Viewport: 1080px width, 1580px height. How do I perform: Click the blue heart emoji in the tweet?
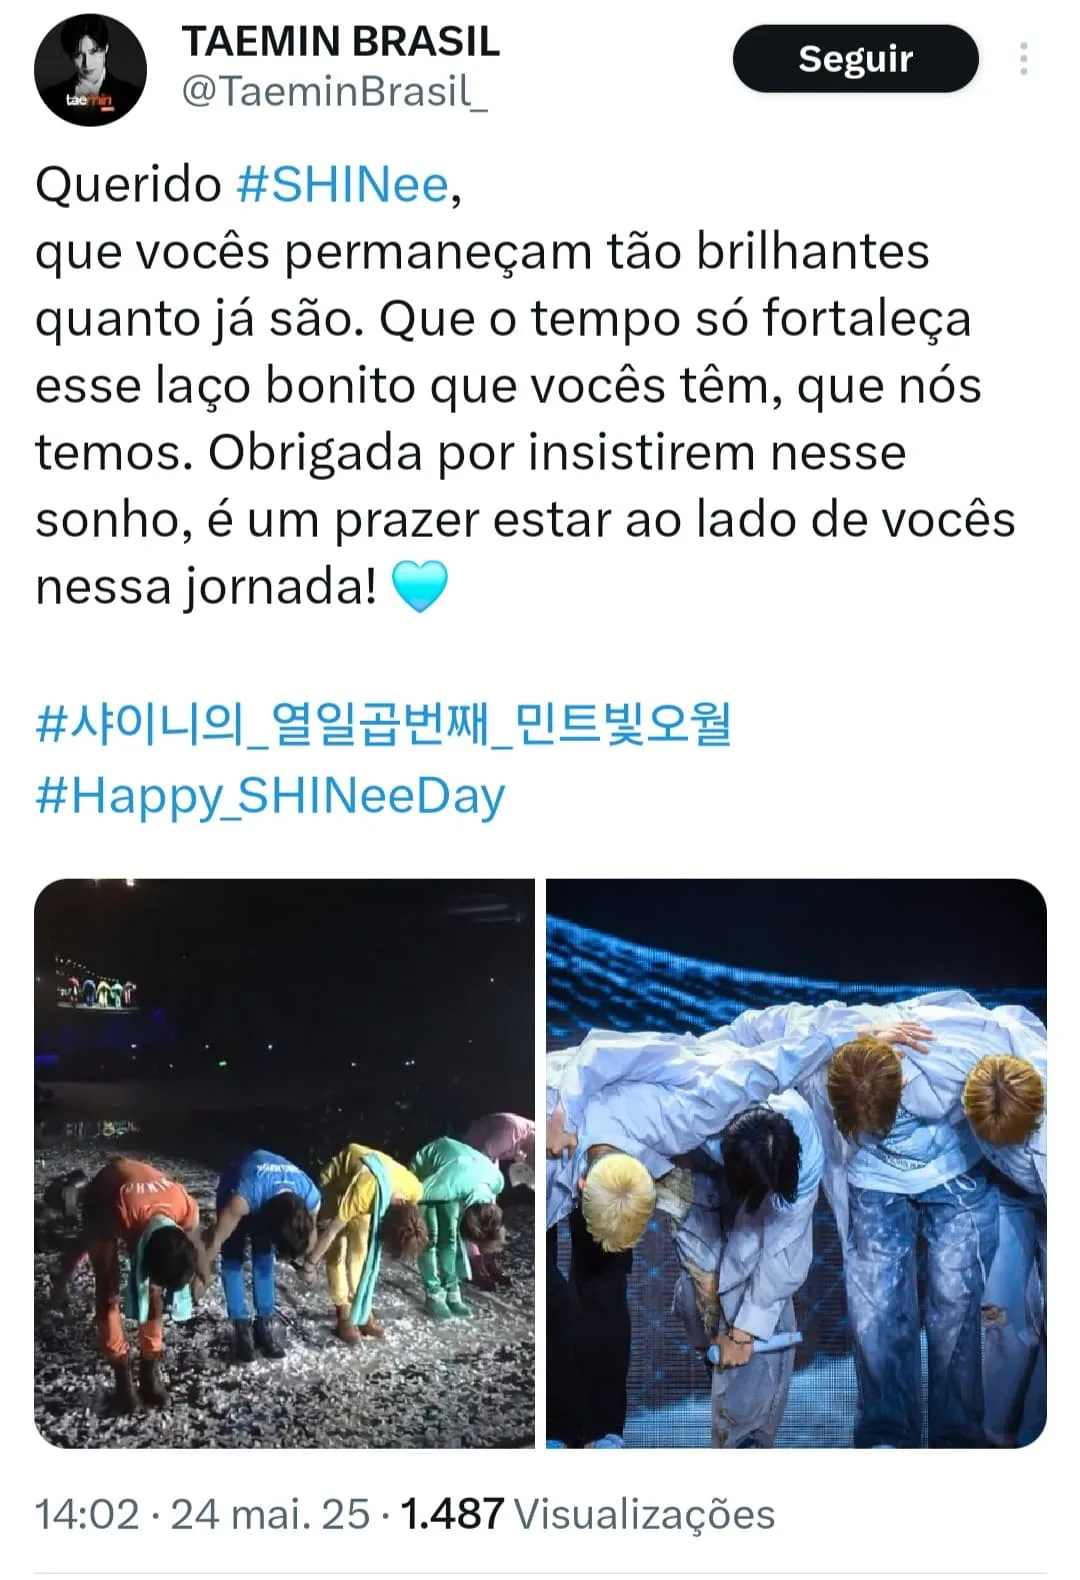pos(419,587)
